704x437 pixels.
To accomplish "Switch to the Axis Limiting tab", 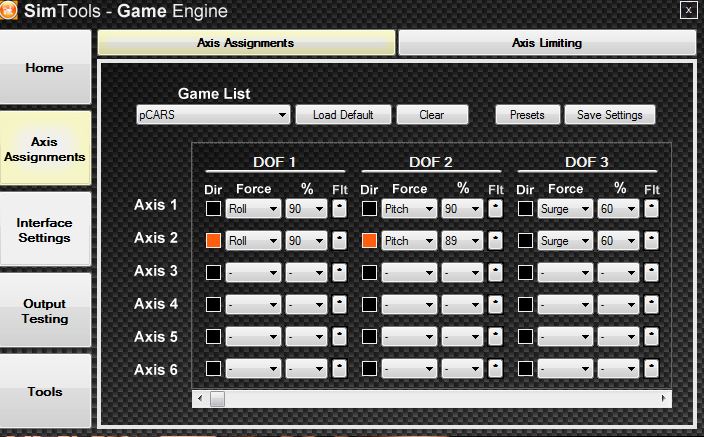I will point(547,43).
